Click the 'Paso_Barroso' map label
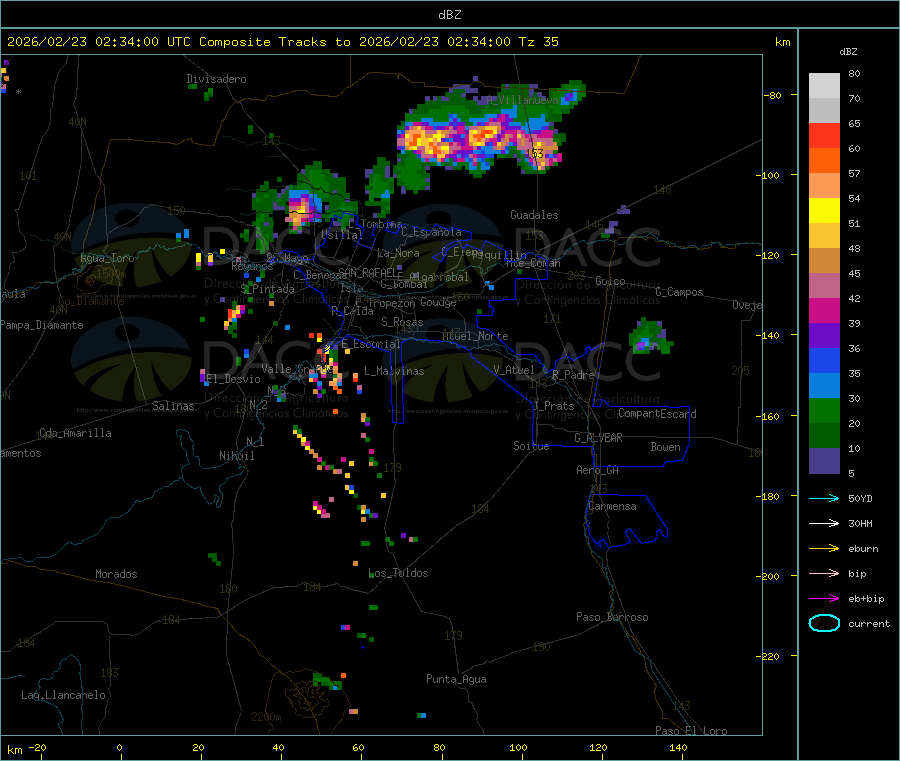900x761 pixels. (x=612, y=617)
